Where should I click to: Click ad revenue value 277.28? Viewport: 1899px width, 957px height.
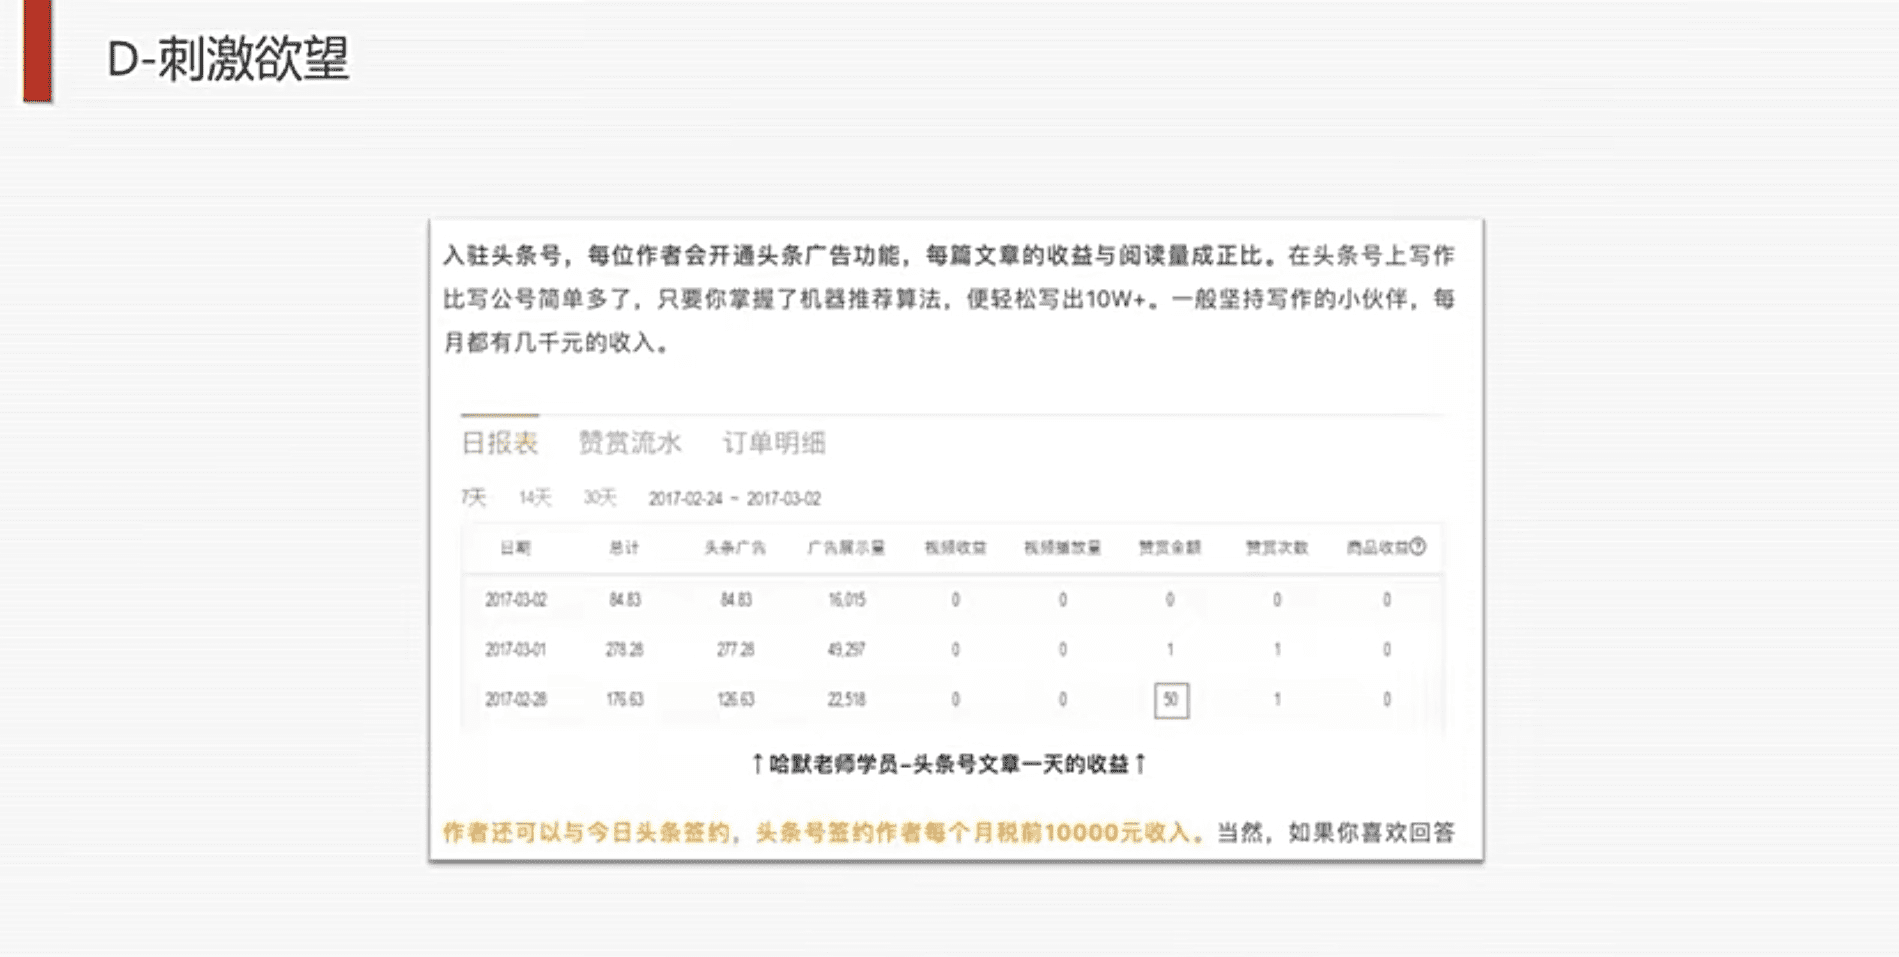point(735,650)
